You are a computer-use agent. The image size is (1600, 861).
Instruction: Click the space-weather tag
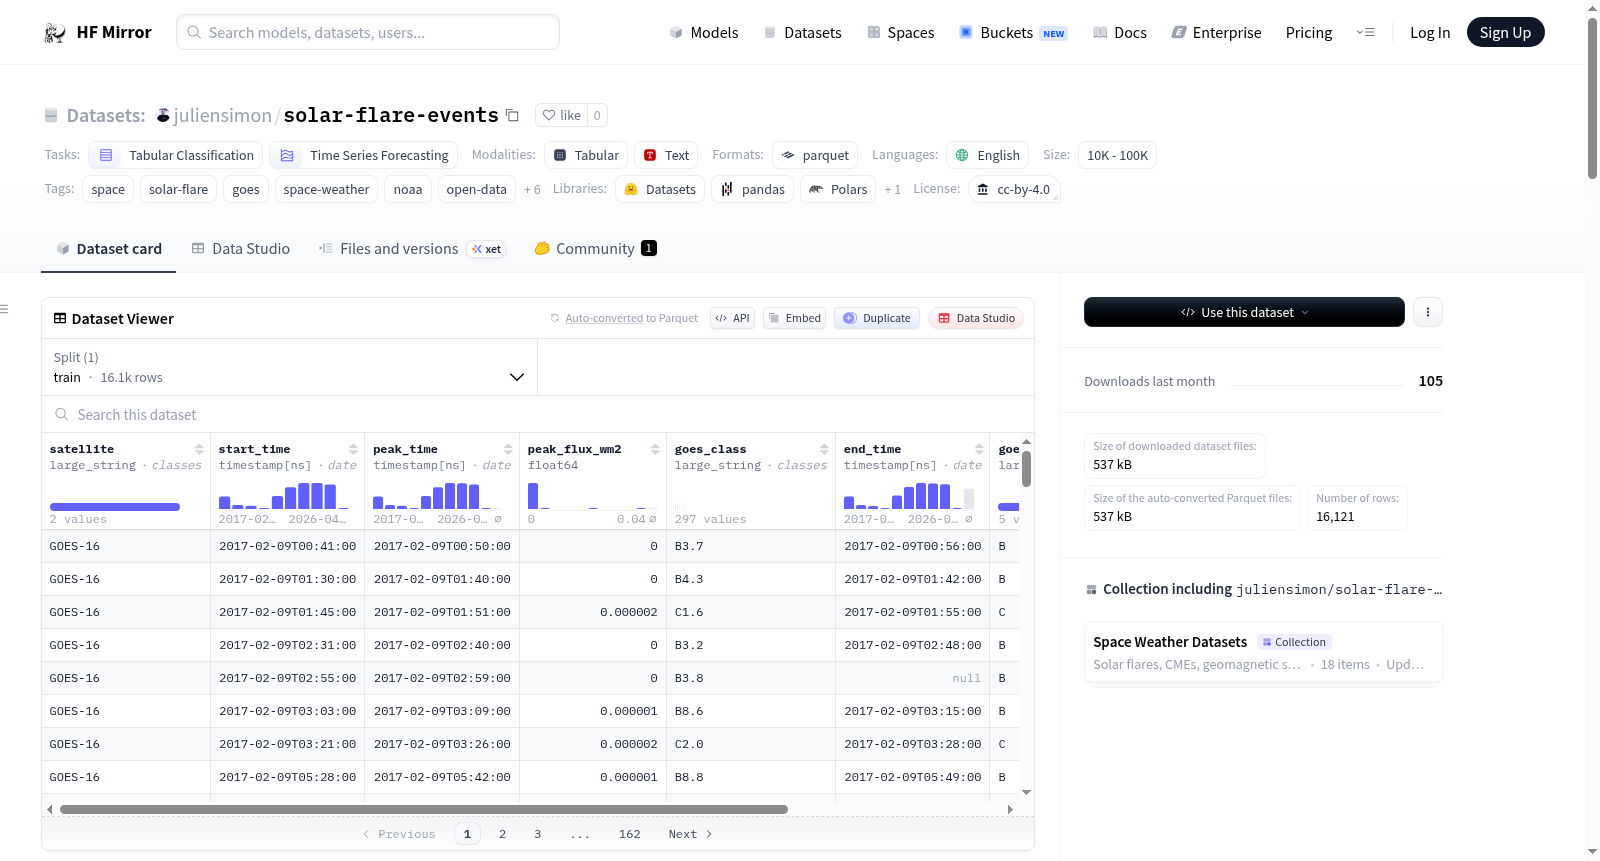click(x=326, y=189)
